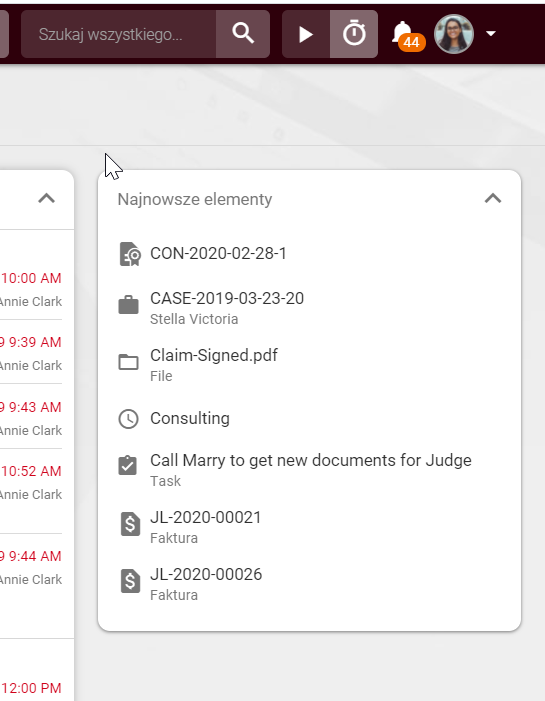Click the task checkmark clipboard icon

pyautogui.click(x=128, y=465)
